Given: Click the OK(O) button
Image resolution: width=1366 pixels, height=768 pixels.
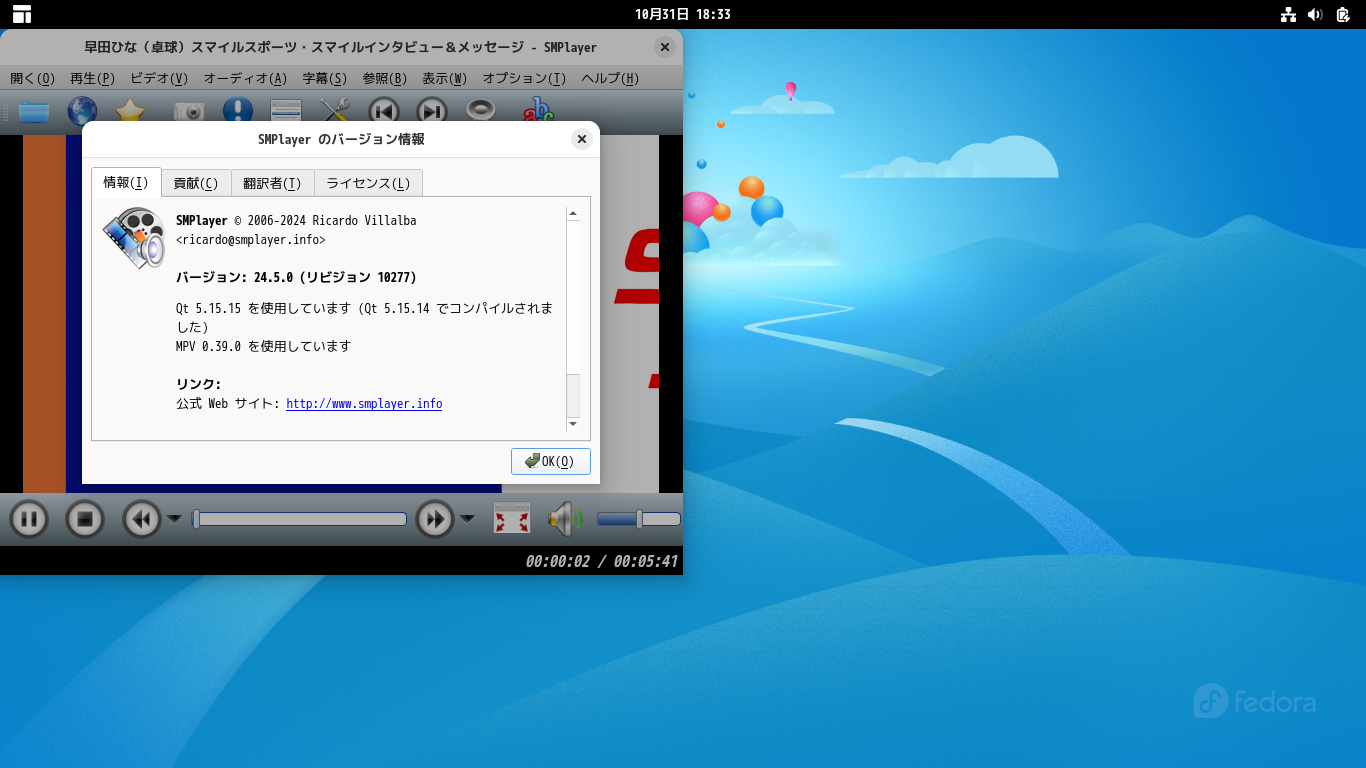Looking at the screenshot, I should (551, 461).
